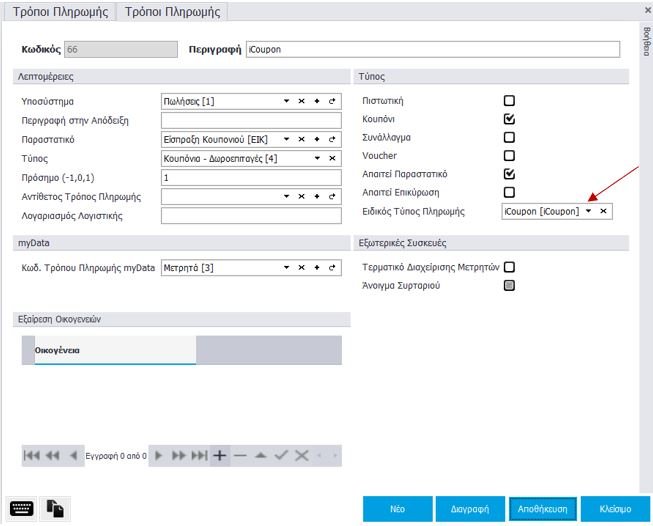653x526 pixels.
Task: Click the Νέο button
Action: click(x=397, y=509)
